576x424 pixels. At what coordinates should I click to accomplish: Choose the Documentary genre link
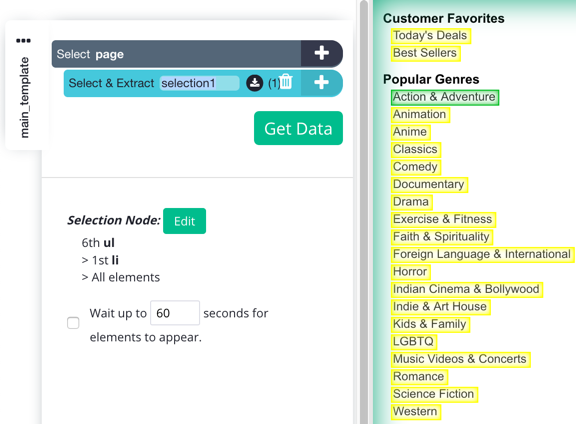click(x=429, y=184)
